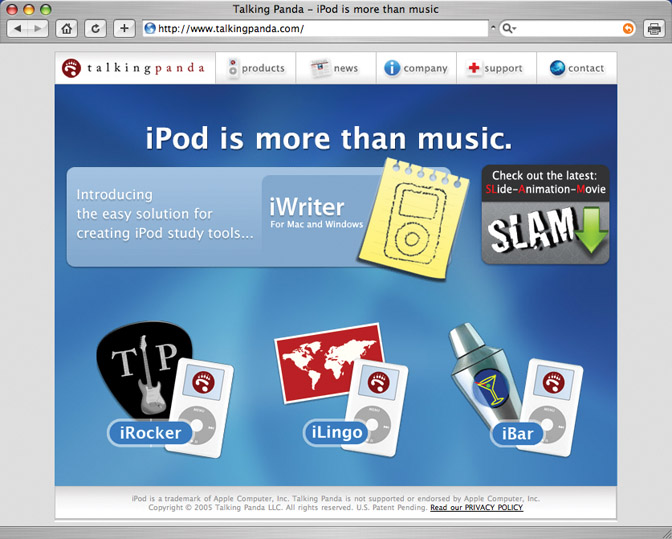This screenshot has height=539, width=672.
Task: Open the contact tab
Action: 577,68
